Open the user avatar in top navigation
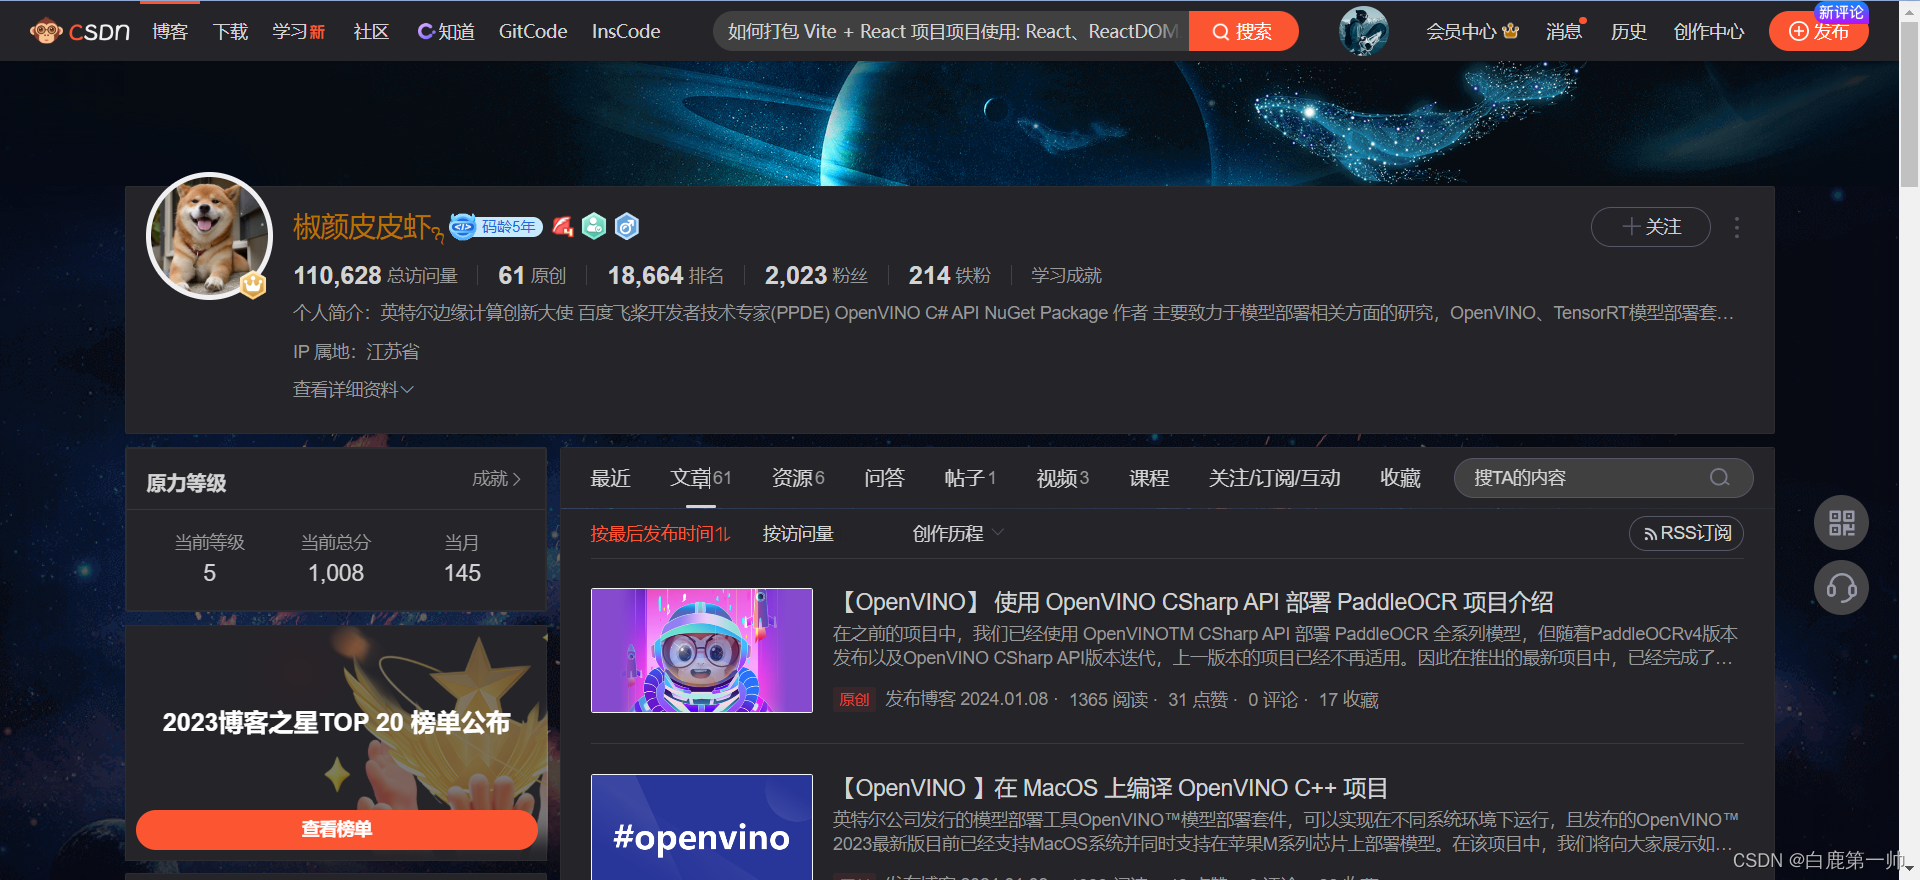The width and height of the screenshot is (1920, 880). pyautogui.click(x=1364, y=31)
